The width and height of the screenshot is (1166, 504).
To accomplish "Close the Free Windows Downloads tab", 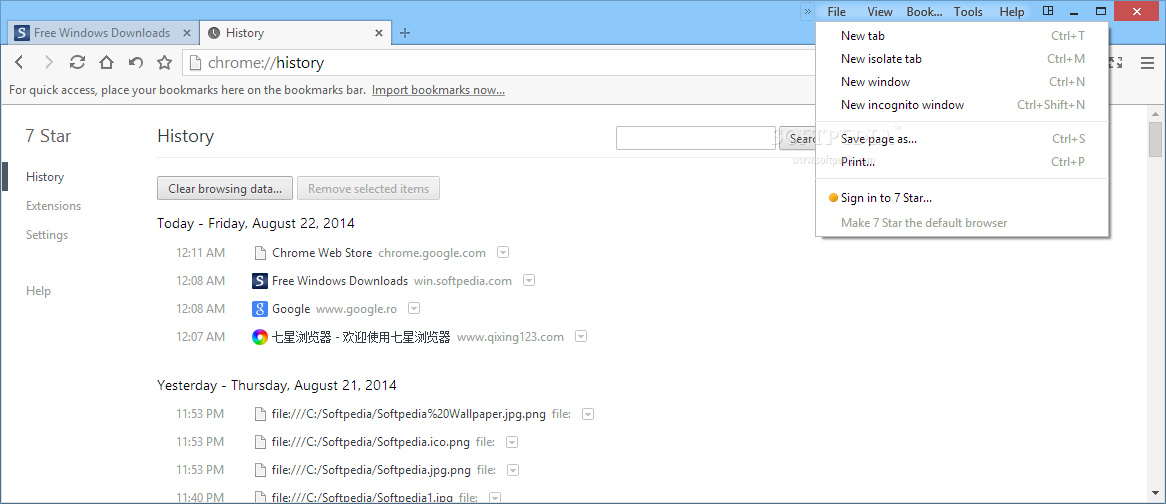I will pos(187,33).
